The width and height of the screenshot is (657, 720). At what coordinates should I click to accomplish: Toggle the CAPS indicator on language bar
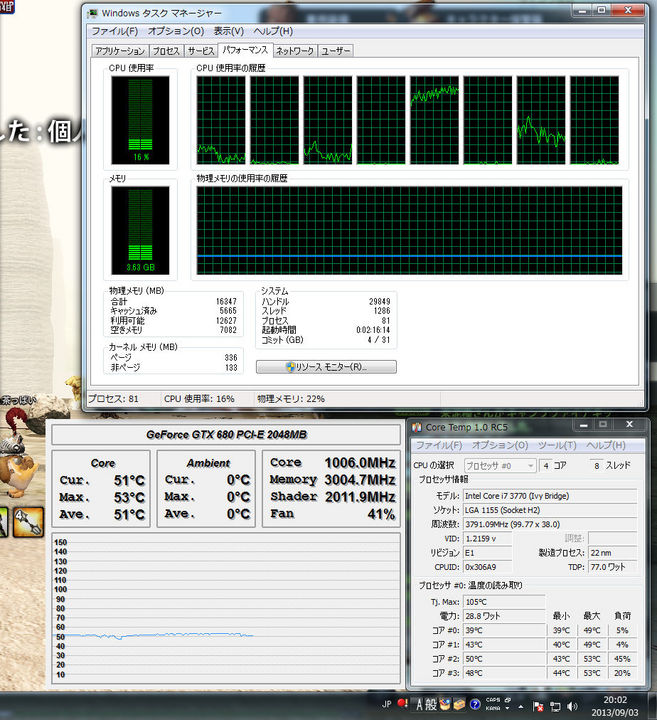tap(493, 700)
